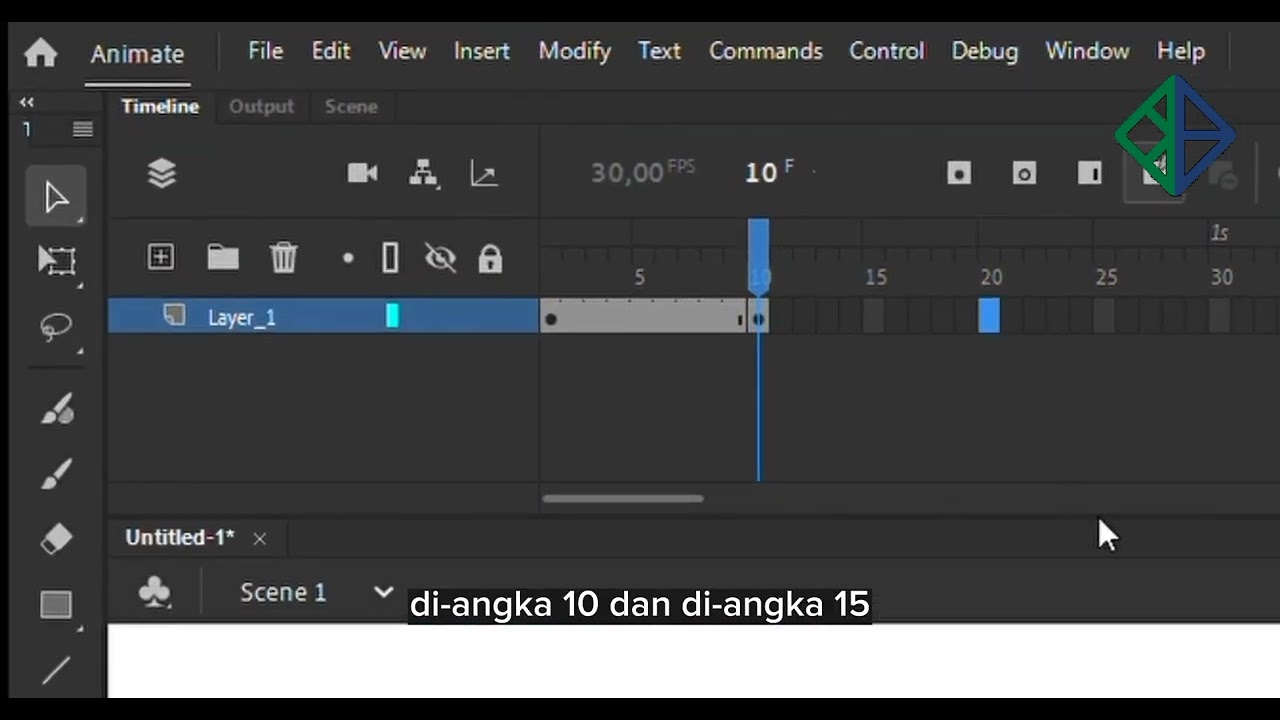Click frame number 25 on the ruler

tap(1106, 277)
